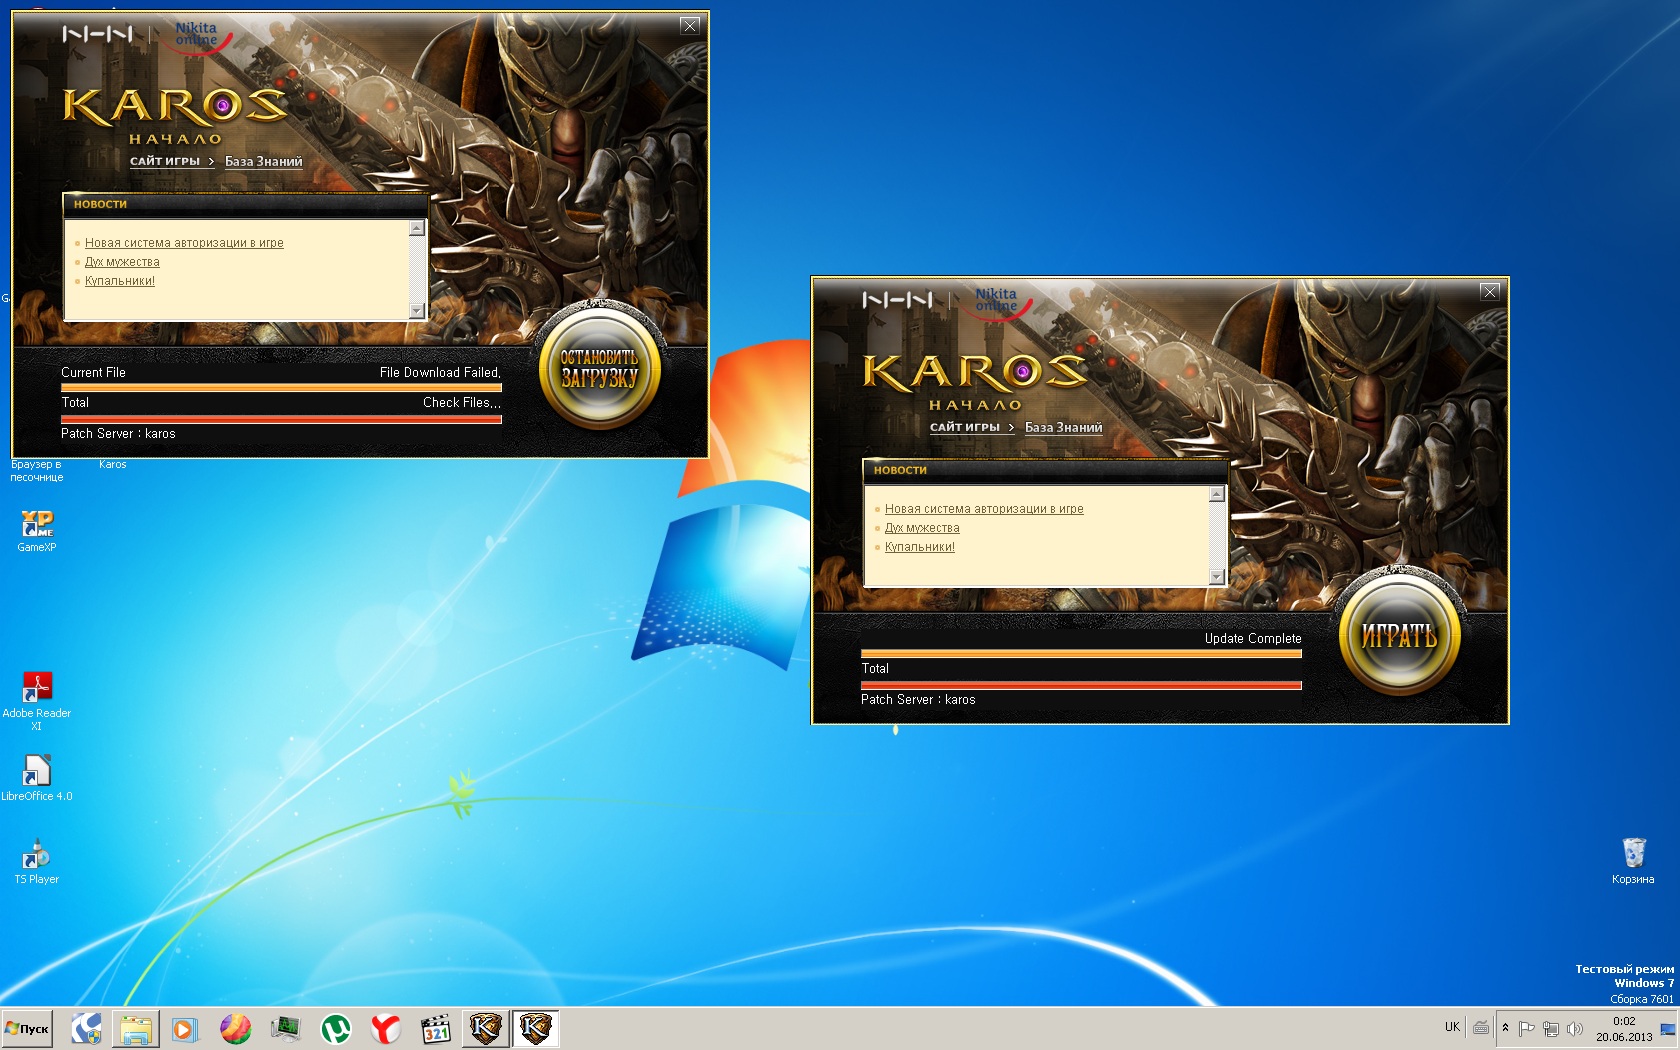The height and width of the screenshot is (1050, 1680).
Task: Click the UK language indicator in the tray
Action: (x=1452, y=1027)
